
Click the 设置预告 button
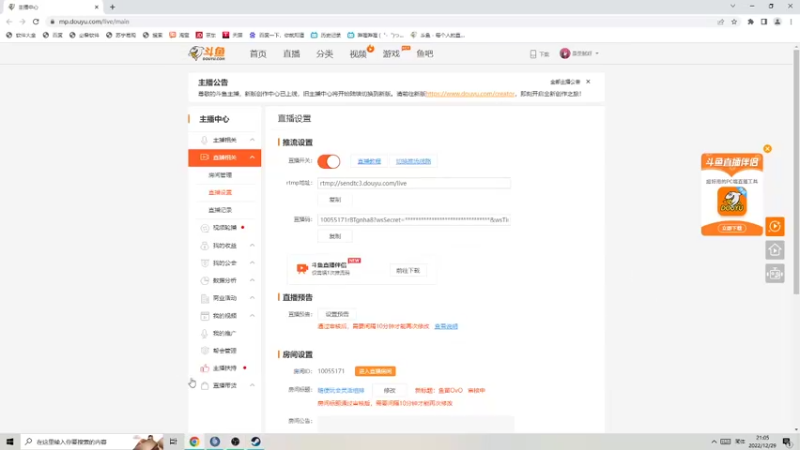point(337,314)
